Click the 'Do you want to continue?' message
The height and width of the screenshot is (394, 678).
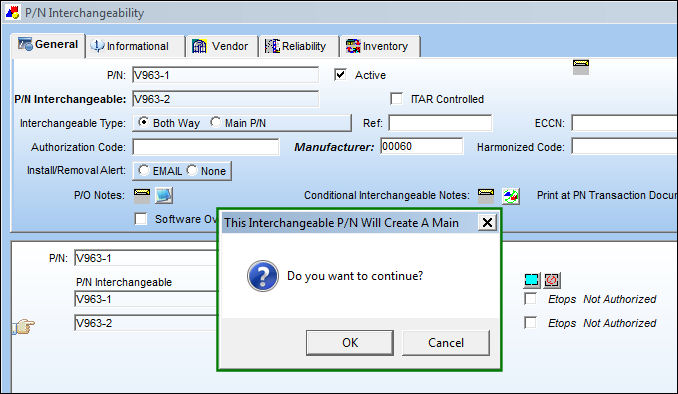pyautogui.click(x=355, y=276)
